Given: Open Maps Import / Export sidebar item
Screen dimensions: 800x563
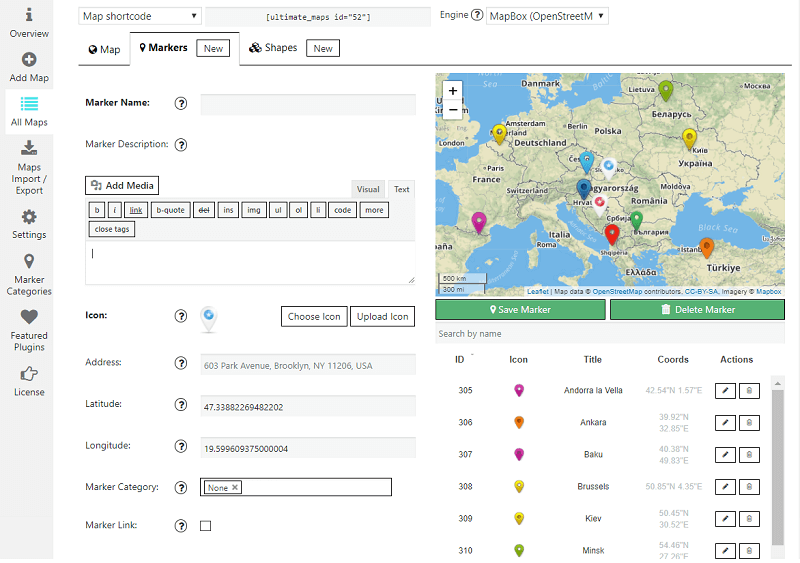Looking at the screenshot, I should tap(29, 165).
